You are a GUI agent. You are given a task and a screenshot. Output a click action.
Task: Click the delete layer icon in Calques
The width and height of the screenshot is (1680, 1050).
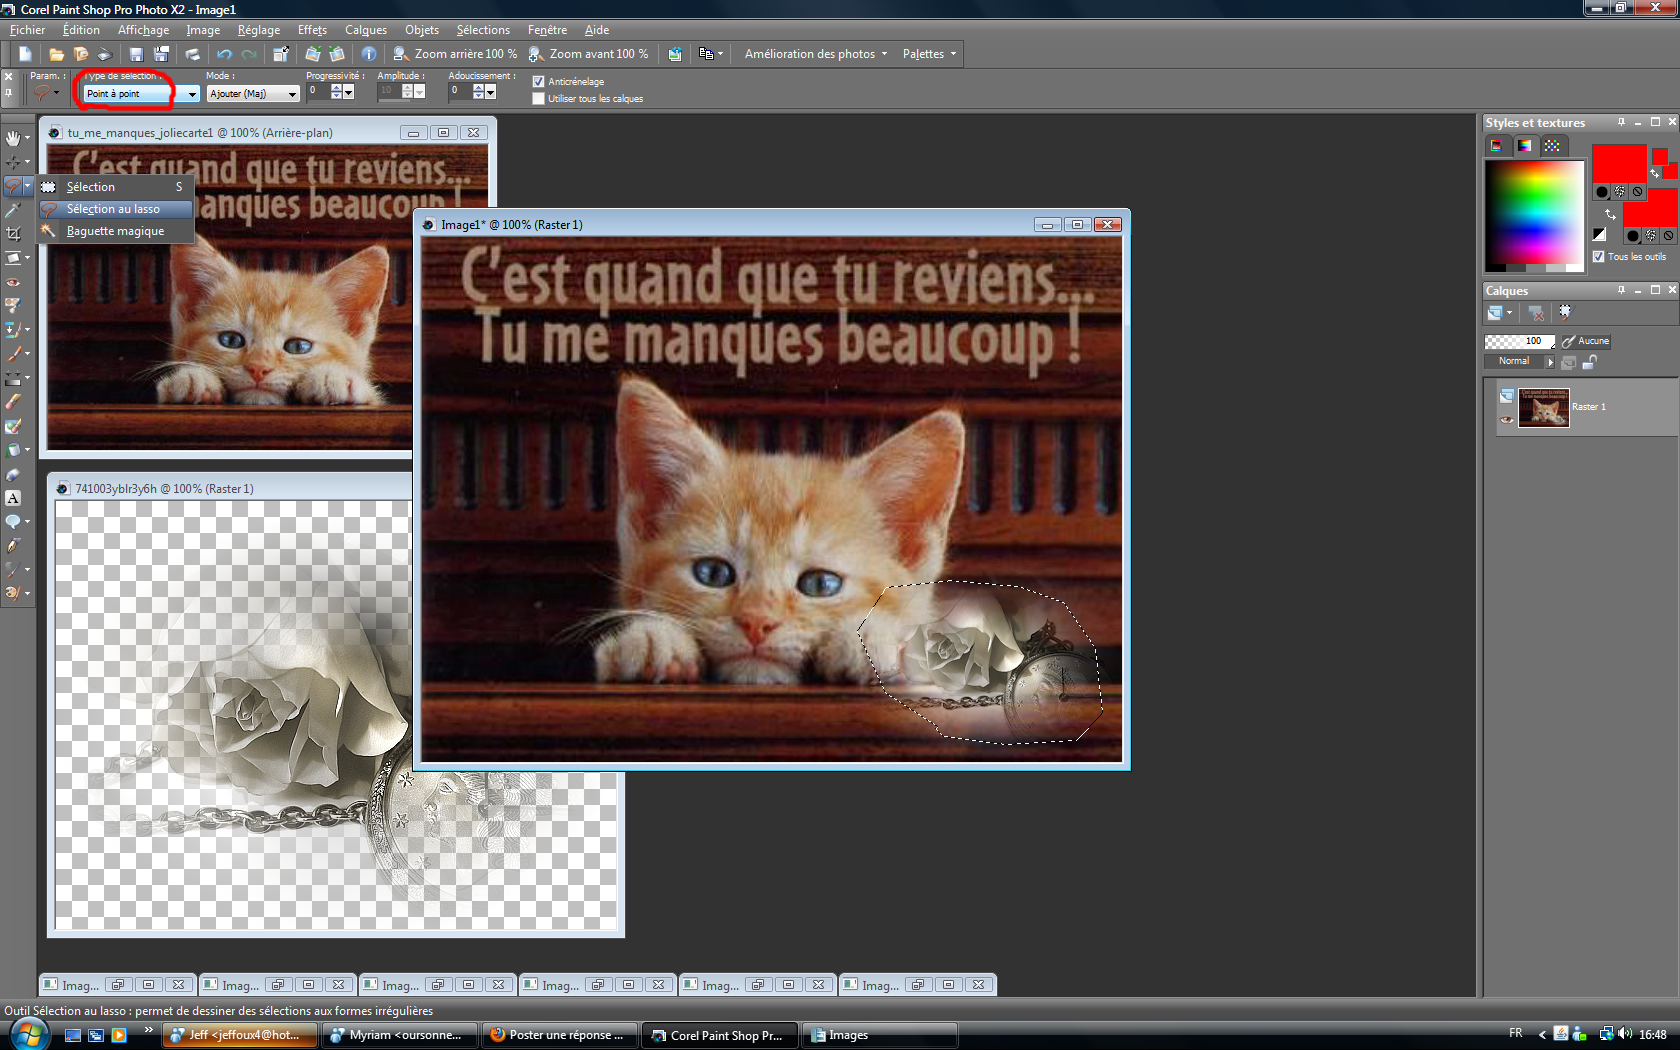click(1536, 313)
